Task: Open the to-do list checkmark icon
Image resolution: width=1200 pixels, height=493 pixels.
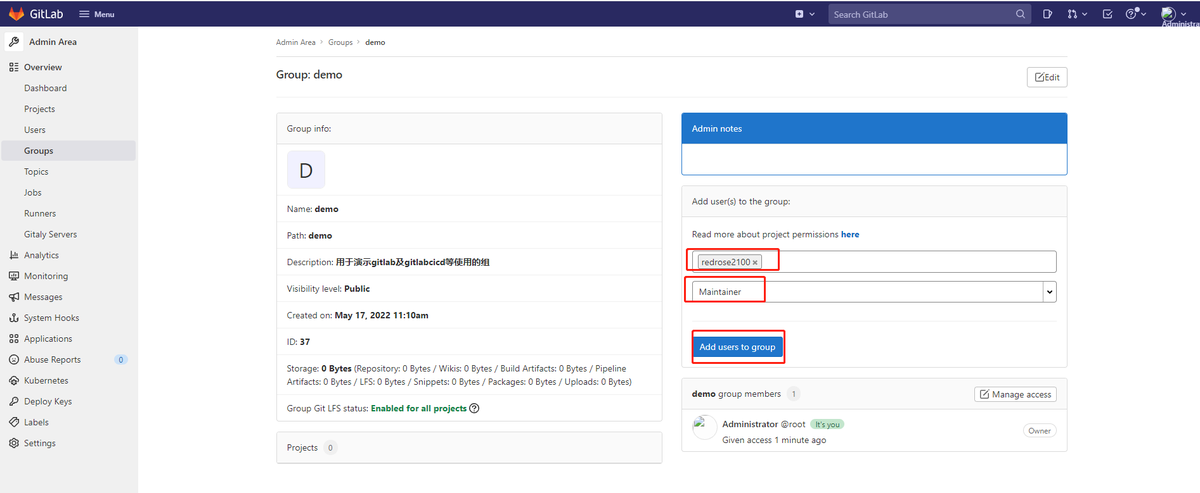Action: 1107,14
